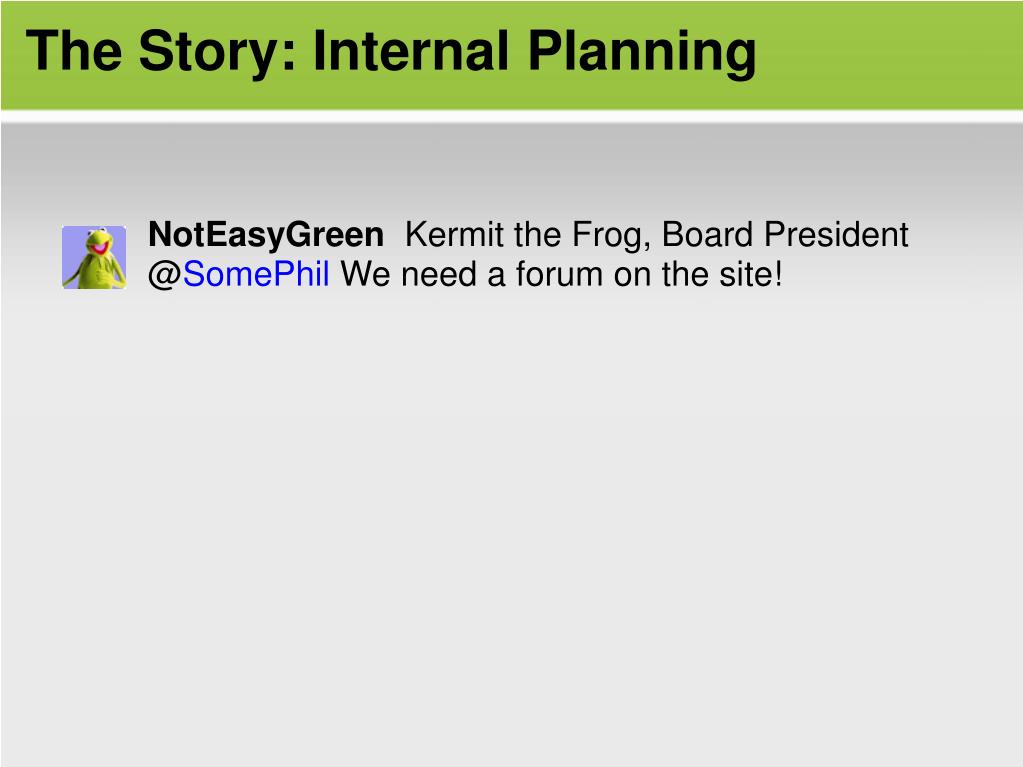
Task: Click the word "Story:" in the heading
Action: click(217, 53)
